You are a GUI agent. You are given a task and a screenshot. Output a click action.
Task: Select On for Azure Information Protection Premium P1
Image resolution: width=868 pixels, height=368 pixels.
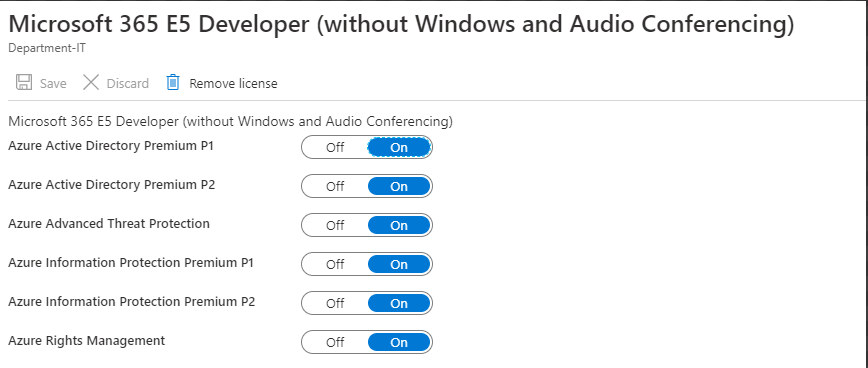(x=399, y=265)
